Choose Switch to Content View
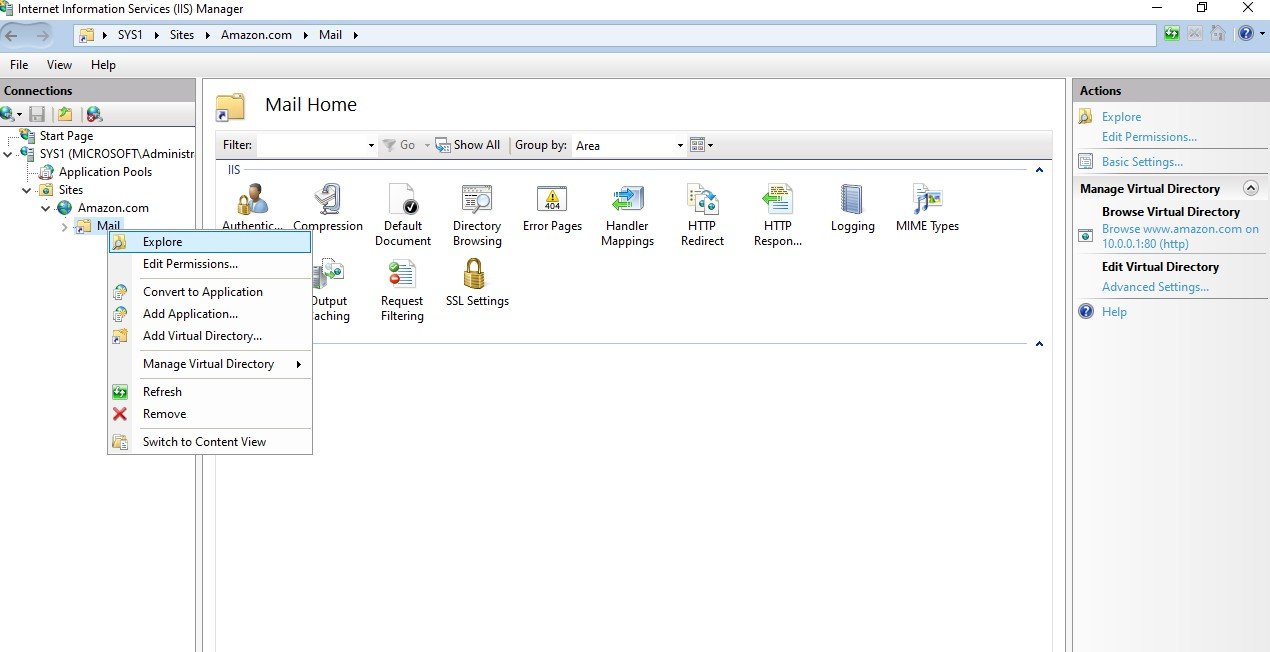1270x652 pixels. tap(210, 442)
